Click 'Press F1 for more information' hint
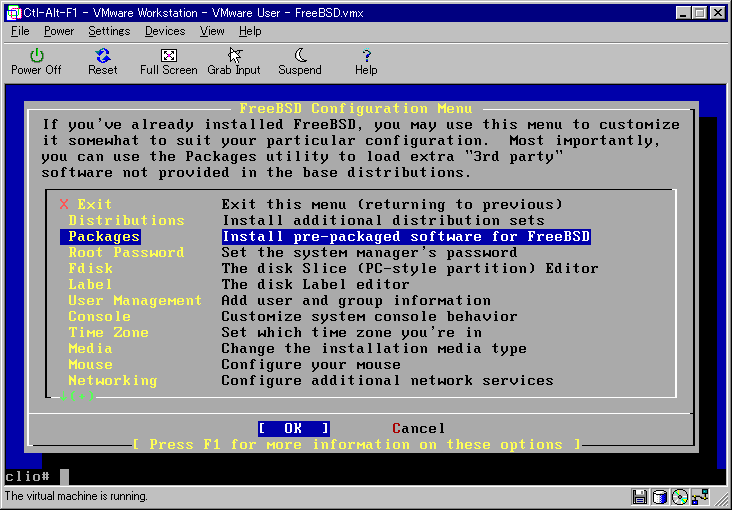This screenshot has height=510, width=732. (357, 444)
